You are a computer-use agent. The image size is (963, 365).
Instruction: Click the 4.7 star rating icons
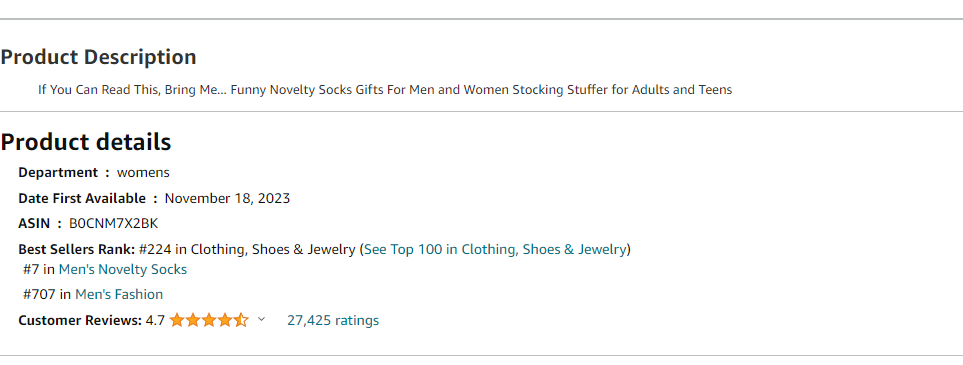pos(209,320)
